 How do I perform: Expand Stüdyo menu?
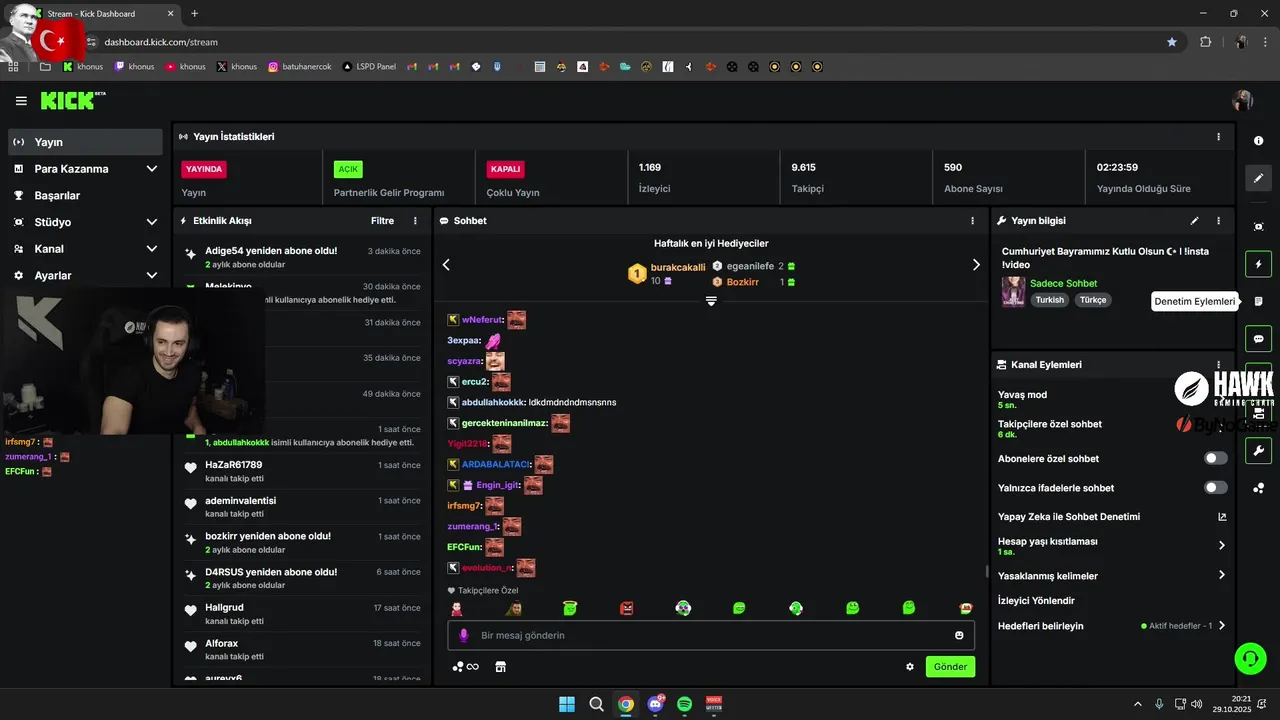152,222
